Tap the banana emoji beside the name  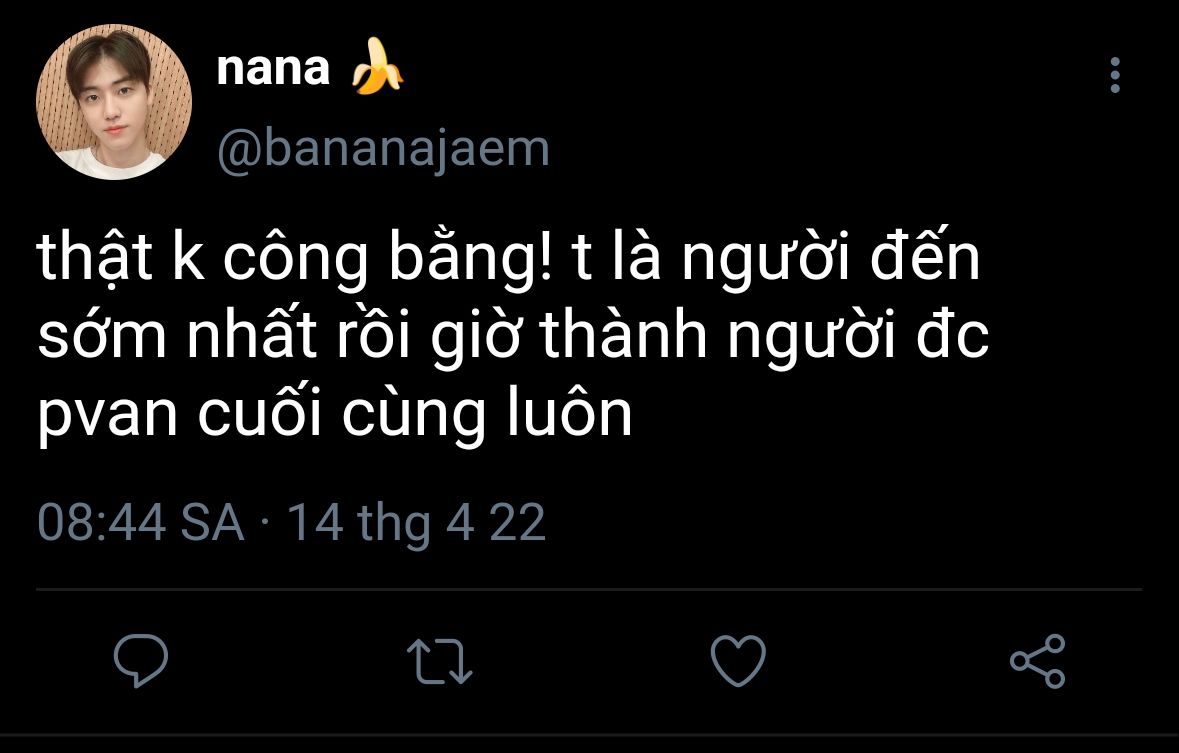point(378,70)
